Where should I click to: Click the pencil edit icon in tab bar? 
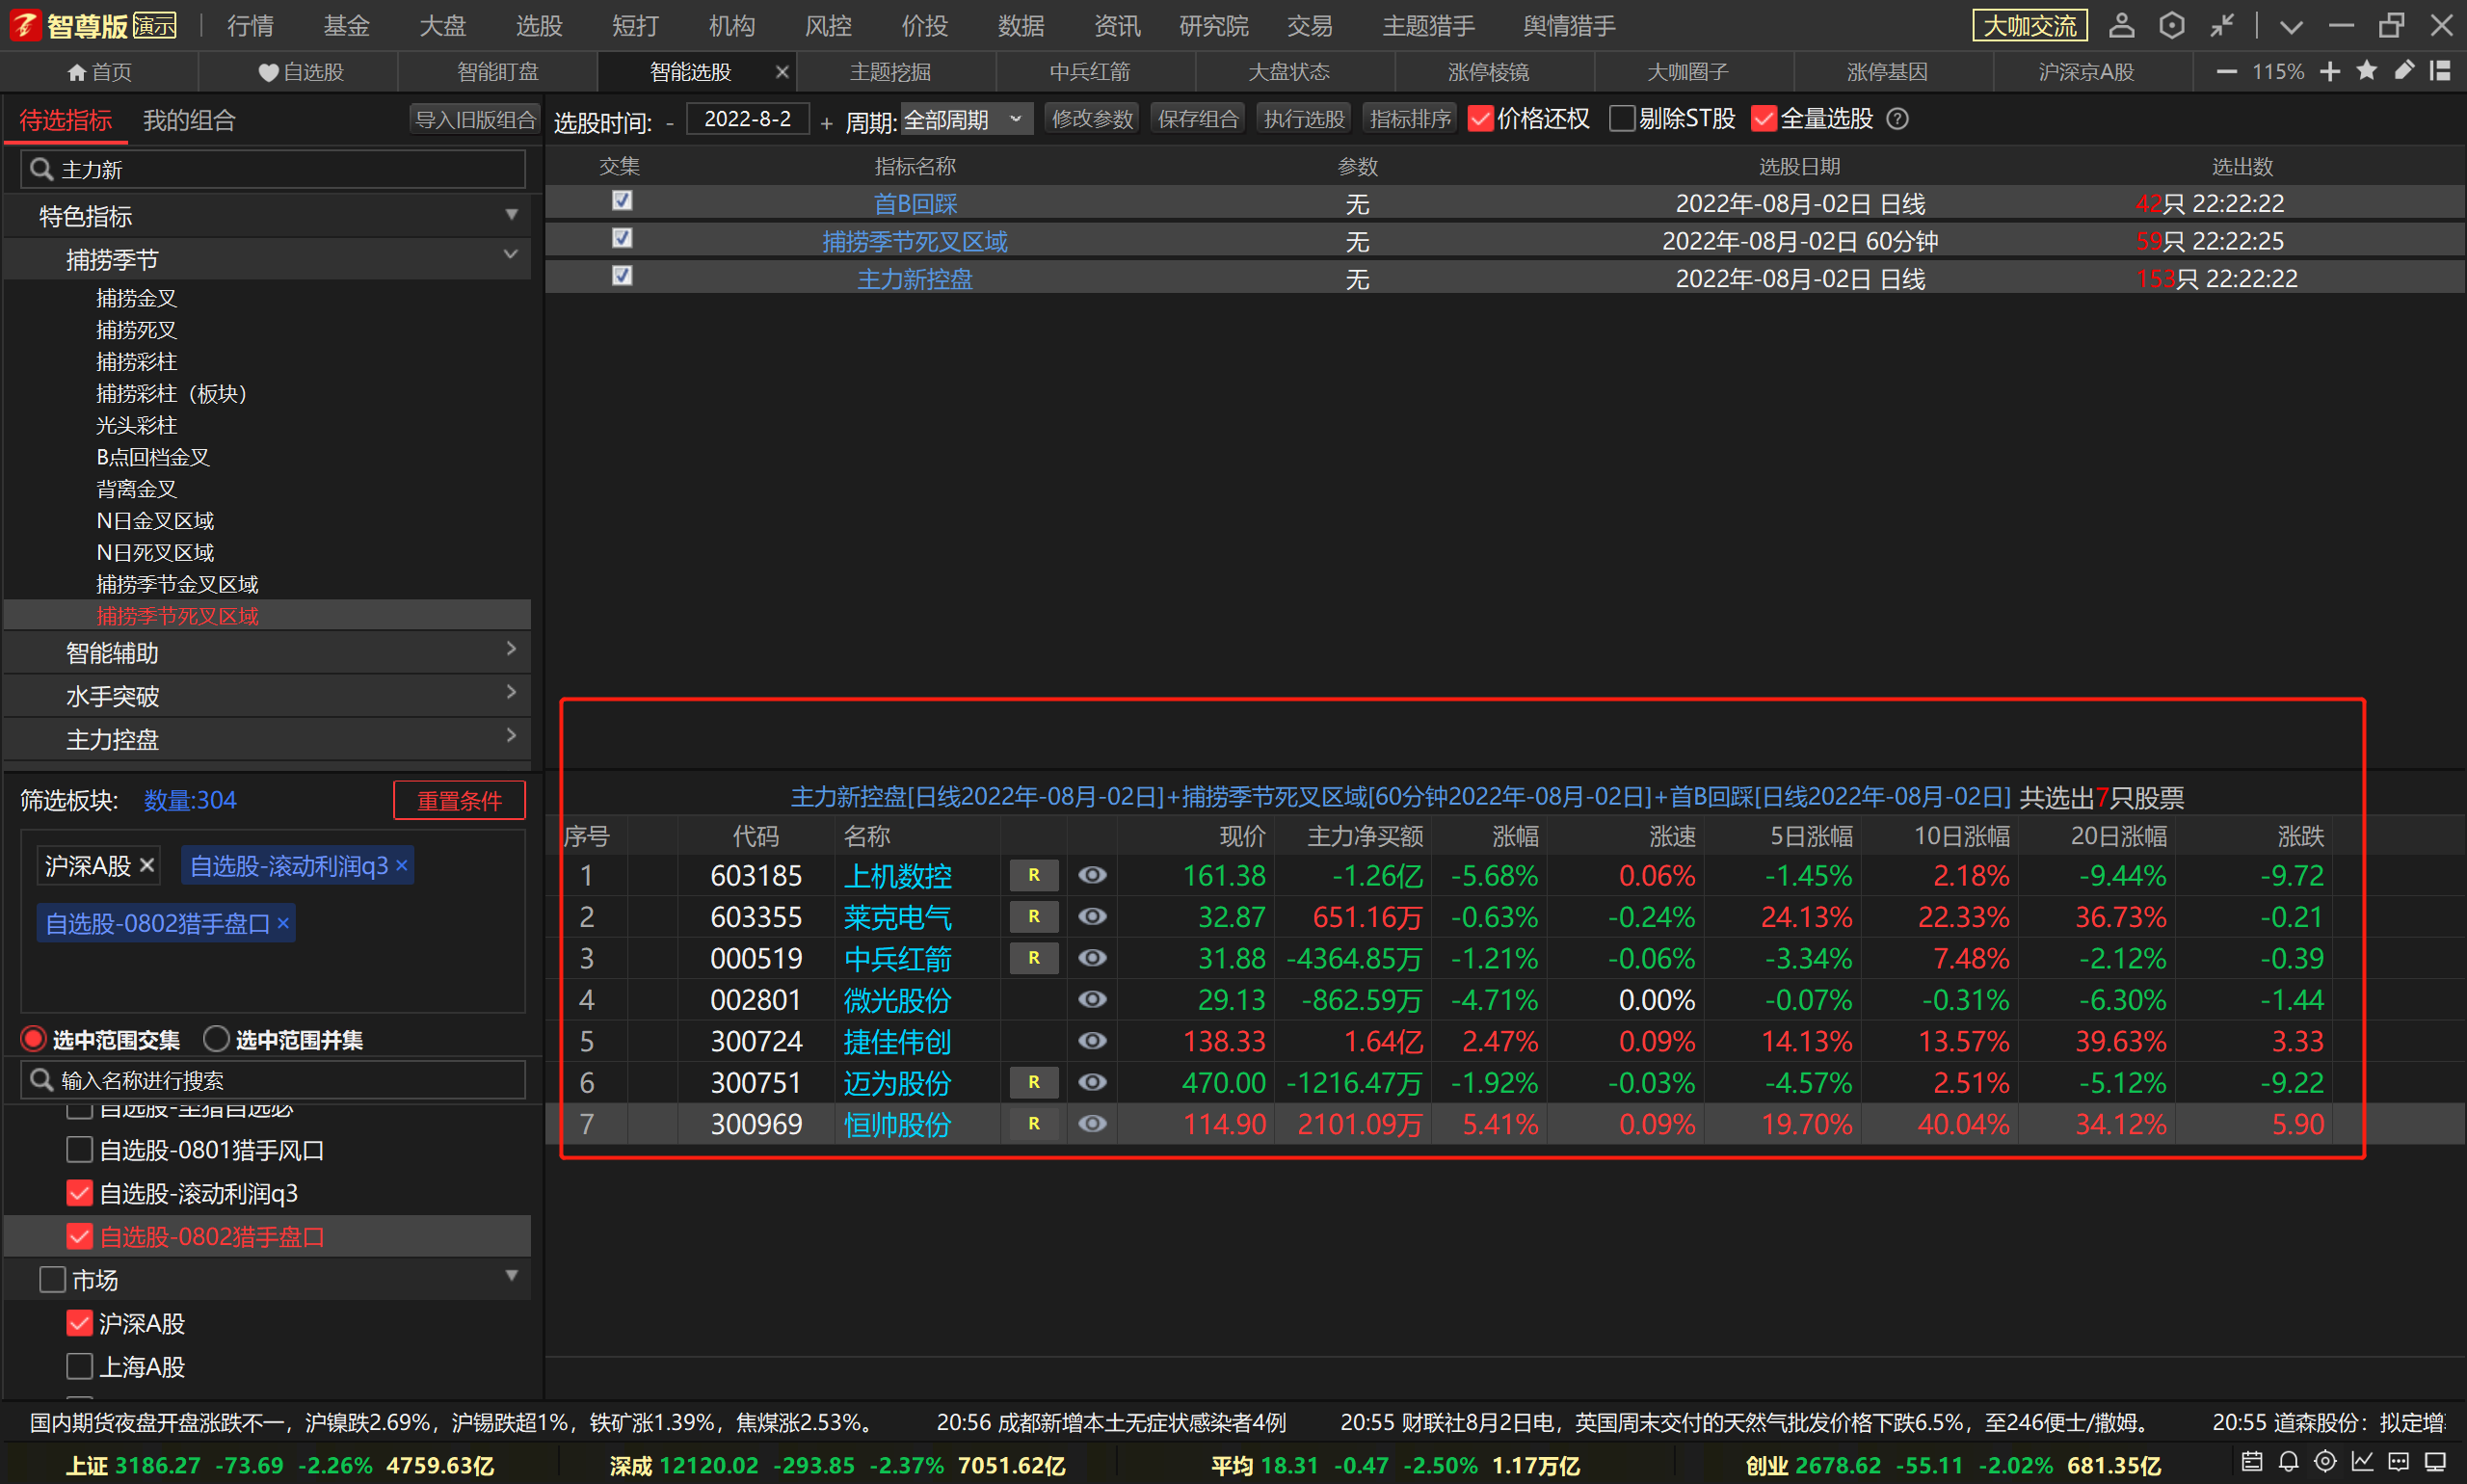(2403, 71)
